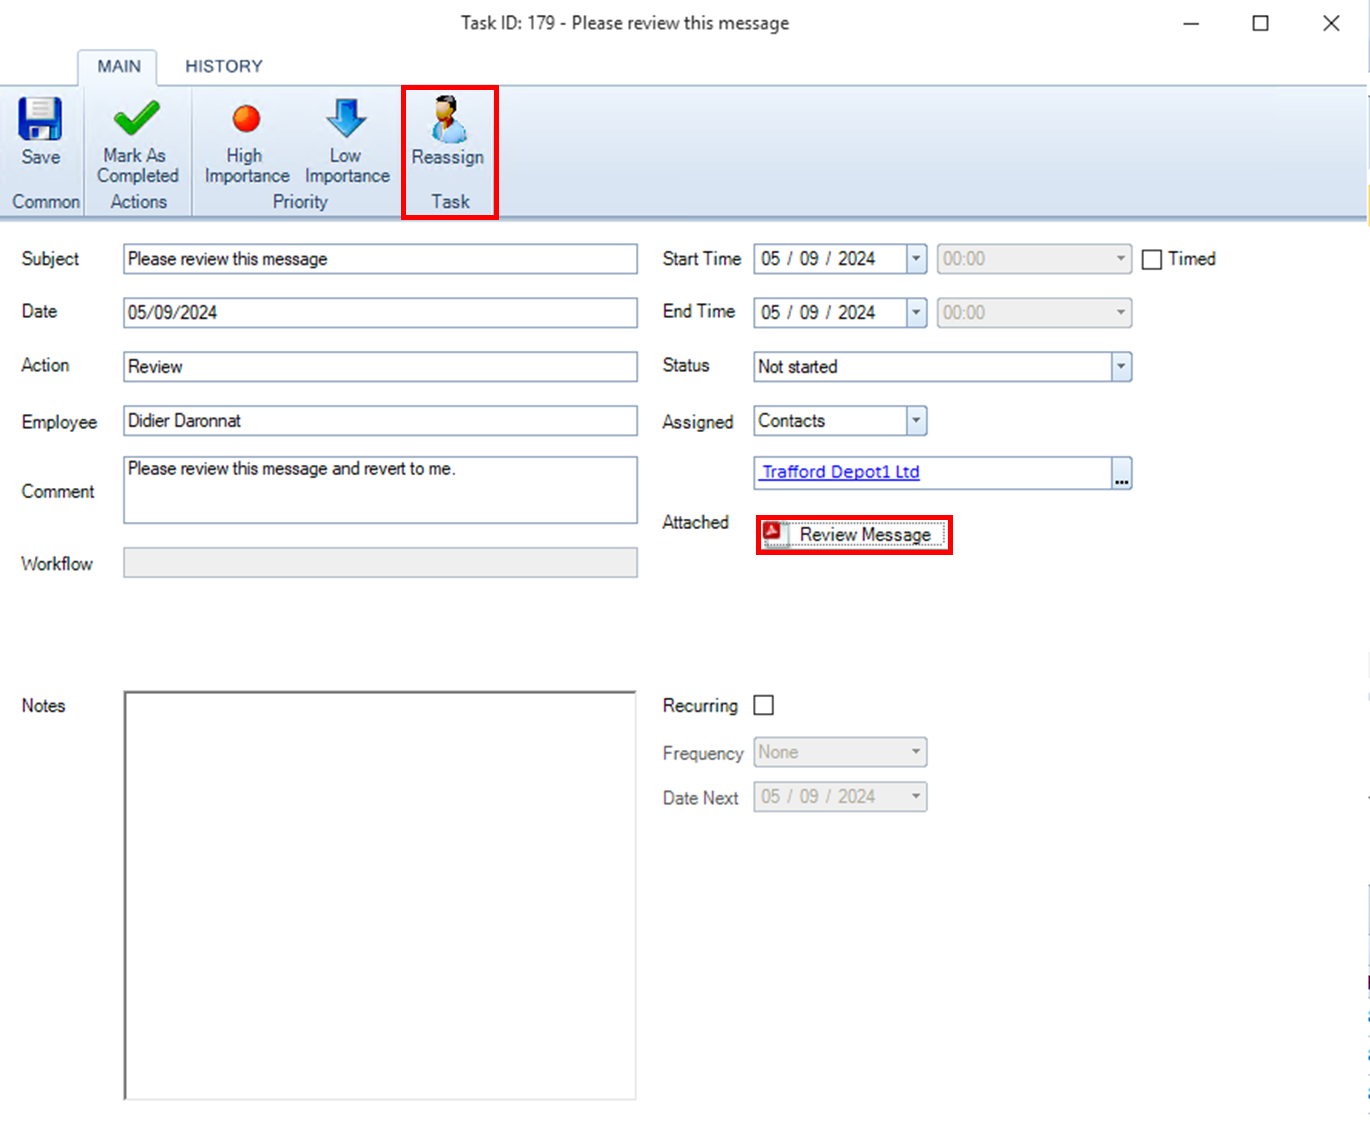Open the attached Review Message PDF
The height and width of the screenshot is (1125, 1370).
(853, 534)
